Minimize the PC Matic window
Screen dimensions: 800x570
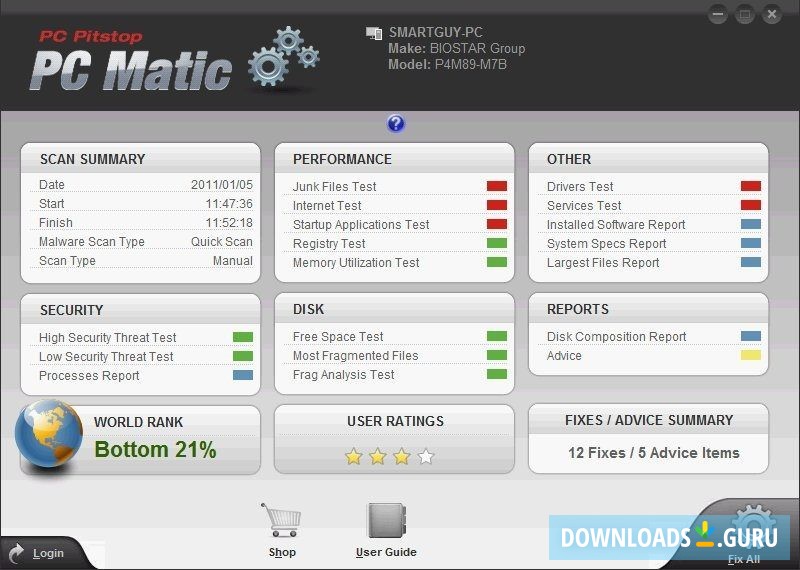coord(717,14)
